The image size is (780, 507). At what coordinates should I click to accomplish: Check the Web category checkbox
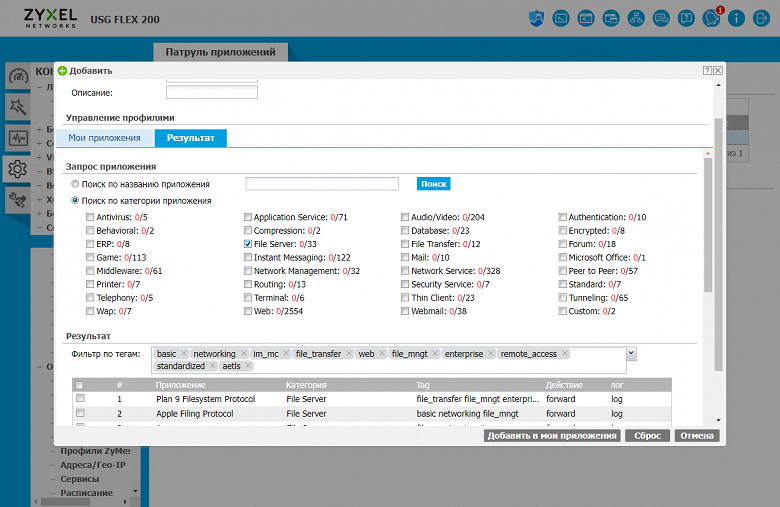(248, 311)
